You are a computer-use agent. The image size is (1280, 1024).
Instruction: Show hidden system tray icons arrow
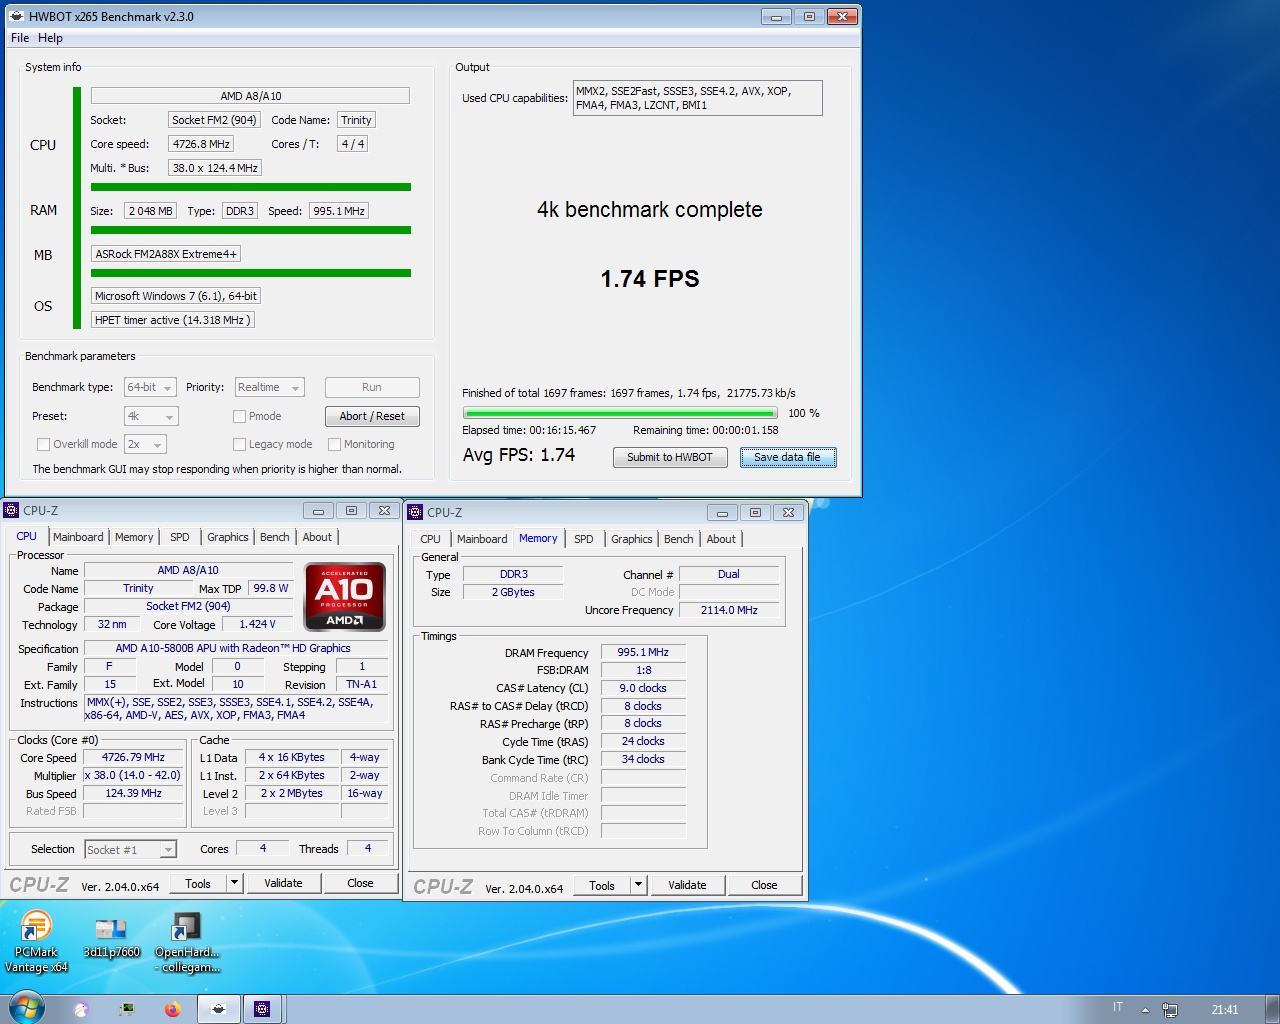(x=1145, y=1010)
